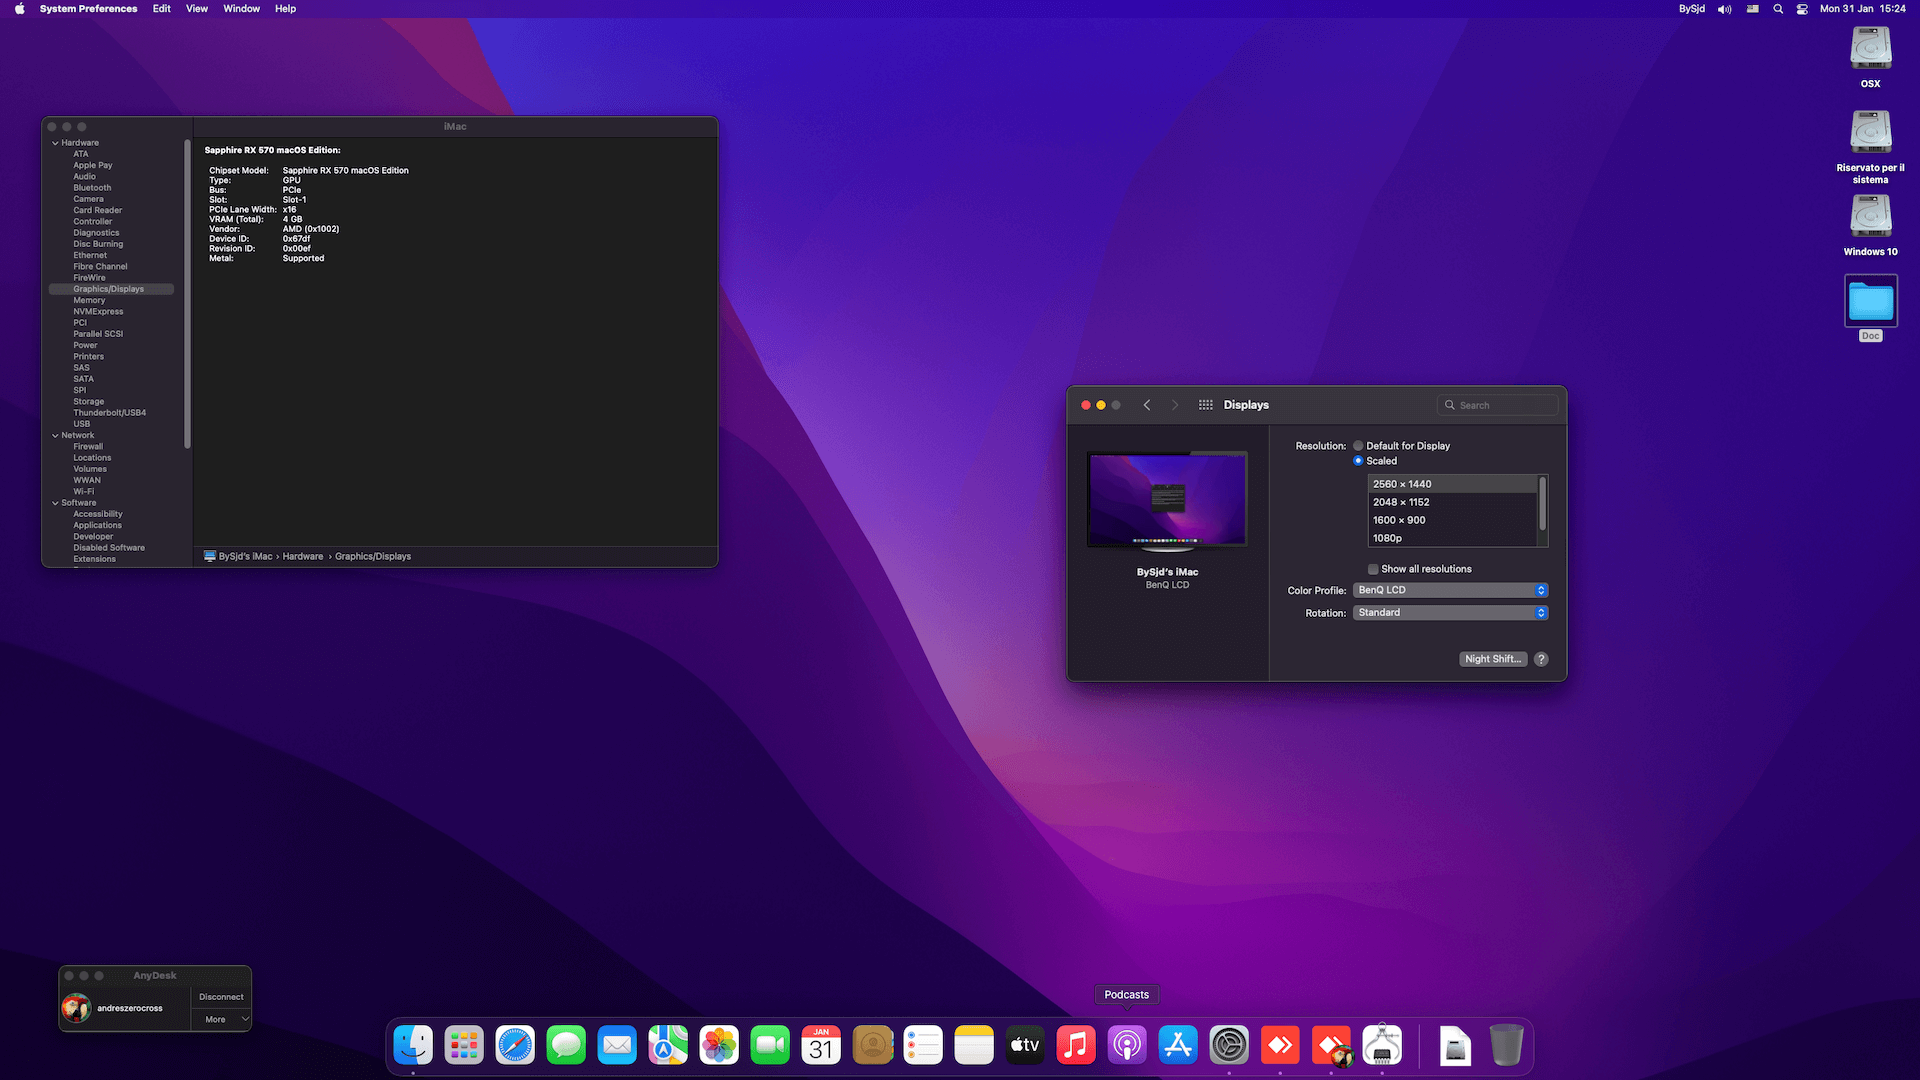This screenshot has height=1080, width=1920.
Task: Open Notes app in the Dock
Action: (x=974, y=1046)
